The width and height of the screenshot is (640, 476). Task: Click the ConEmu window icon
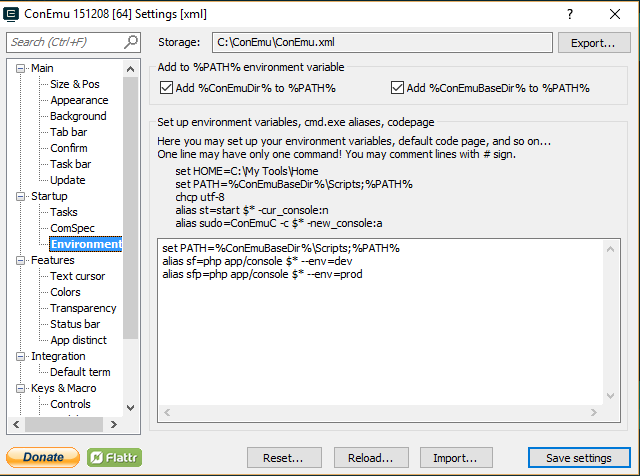(x=11, y=14)
